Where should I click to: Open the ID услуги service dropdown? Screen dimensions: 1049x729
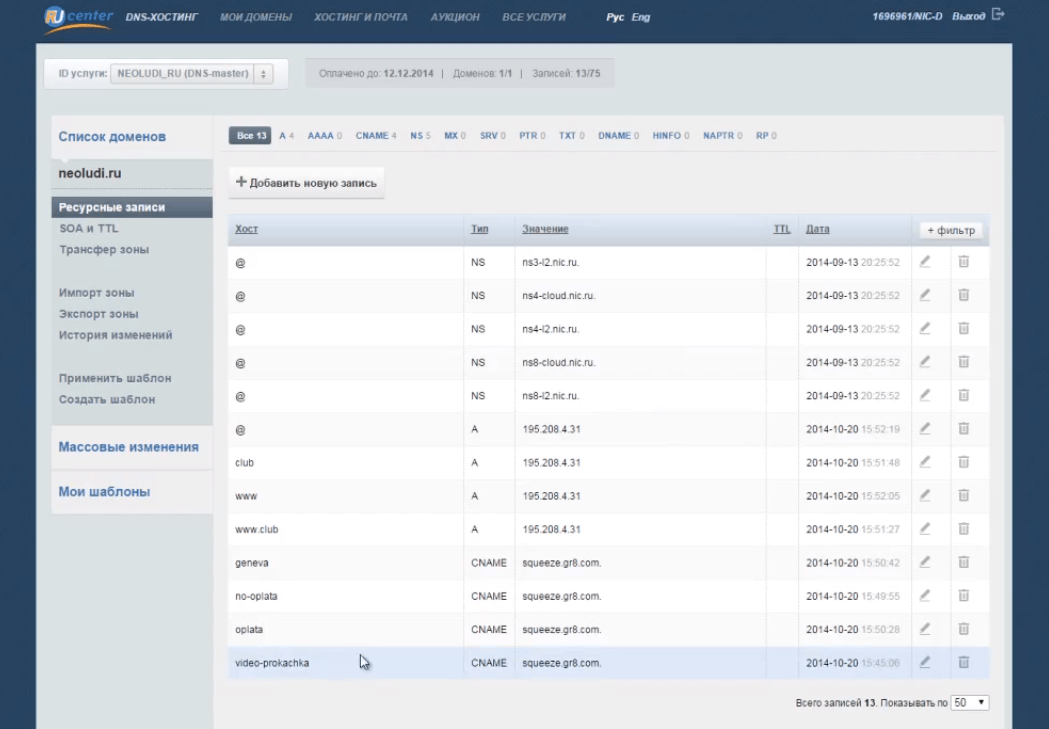click(x=193, y=73)
